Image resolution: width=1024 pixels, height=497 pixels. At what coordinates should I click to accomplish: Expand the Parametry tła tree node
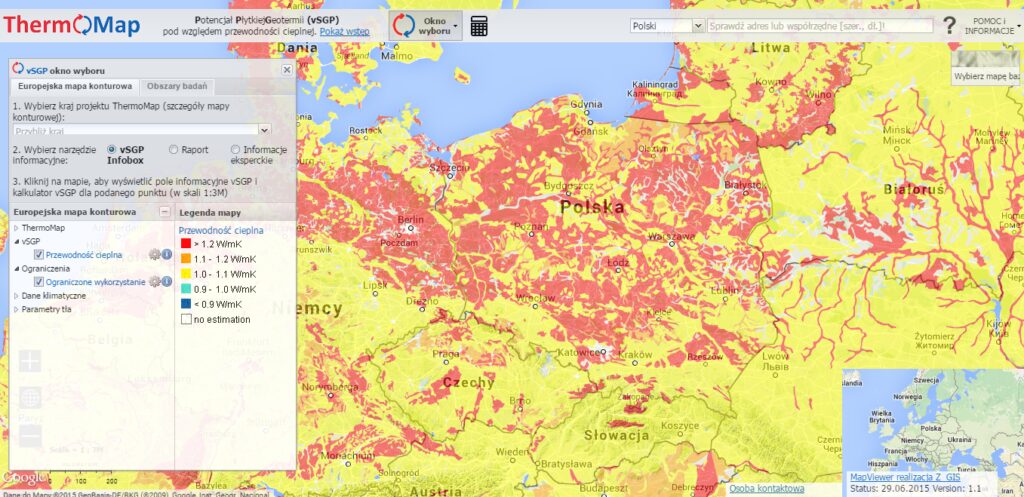[16, 310]
